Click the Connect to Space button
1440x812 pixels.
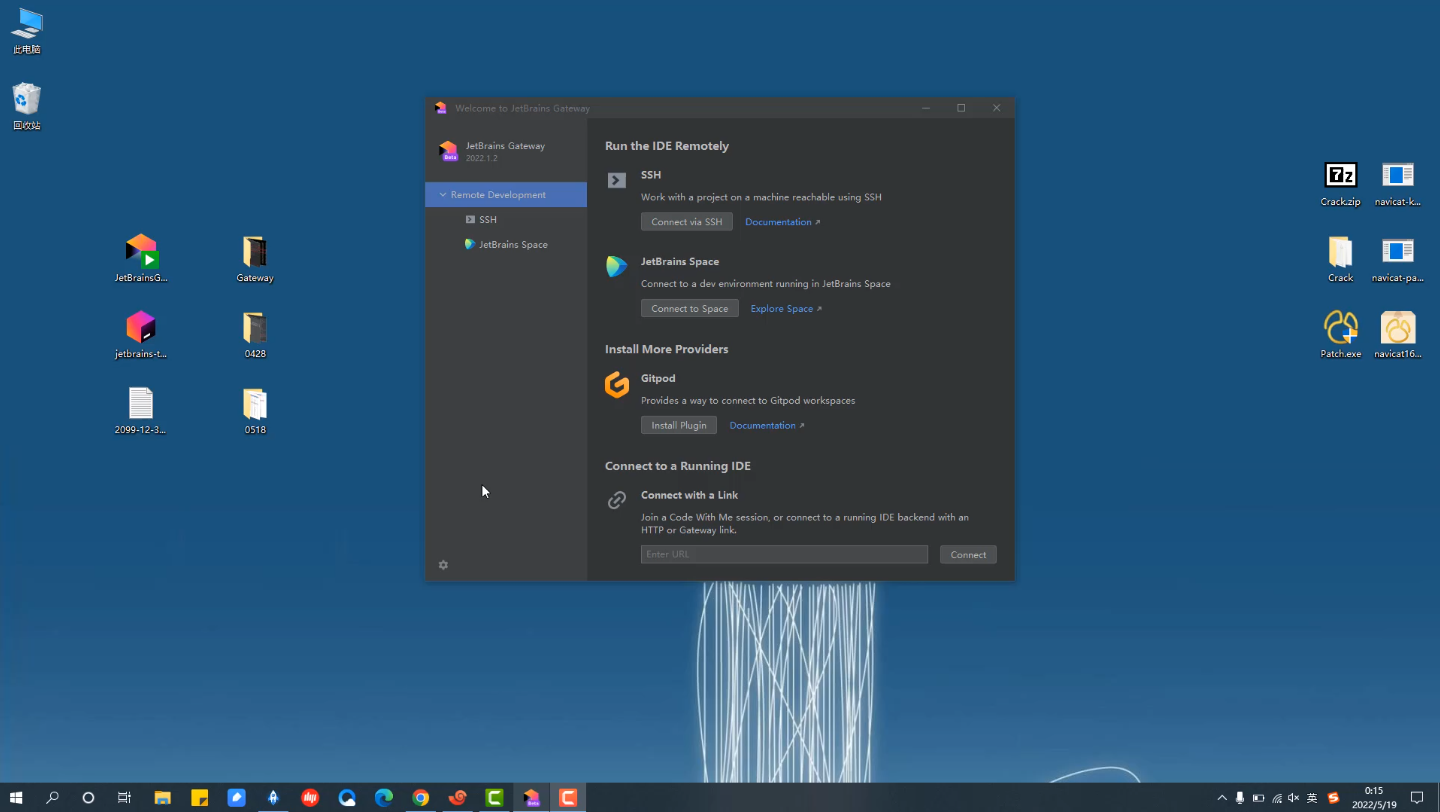click(690, 308)
